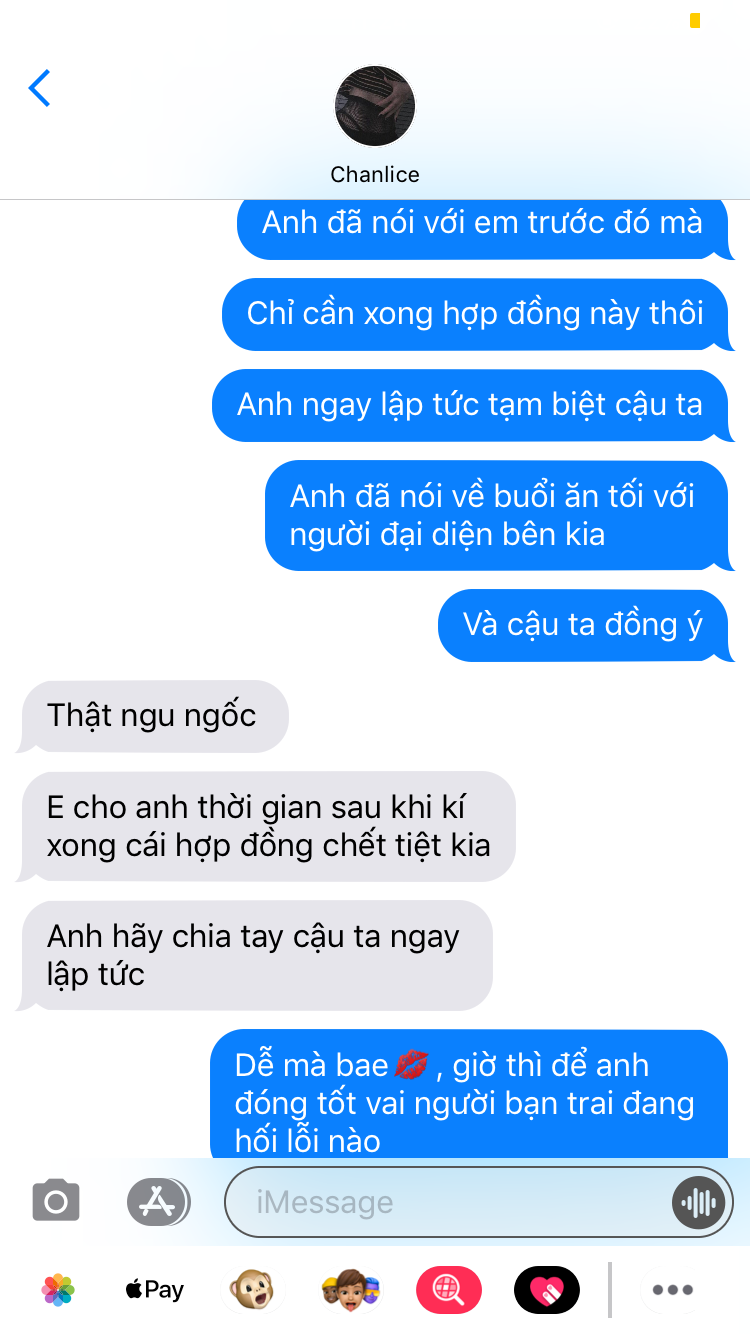
Task: Tap the "Dễ mà bae" message bubble
Action: point(471,1094)
